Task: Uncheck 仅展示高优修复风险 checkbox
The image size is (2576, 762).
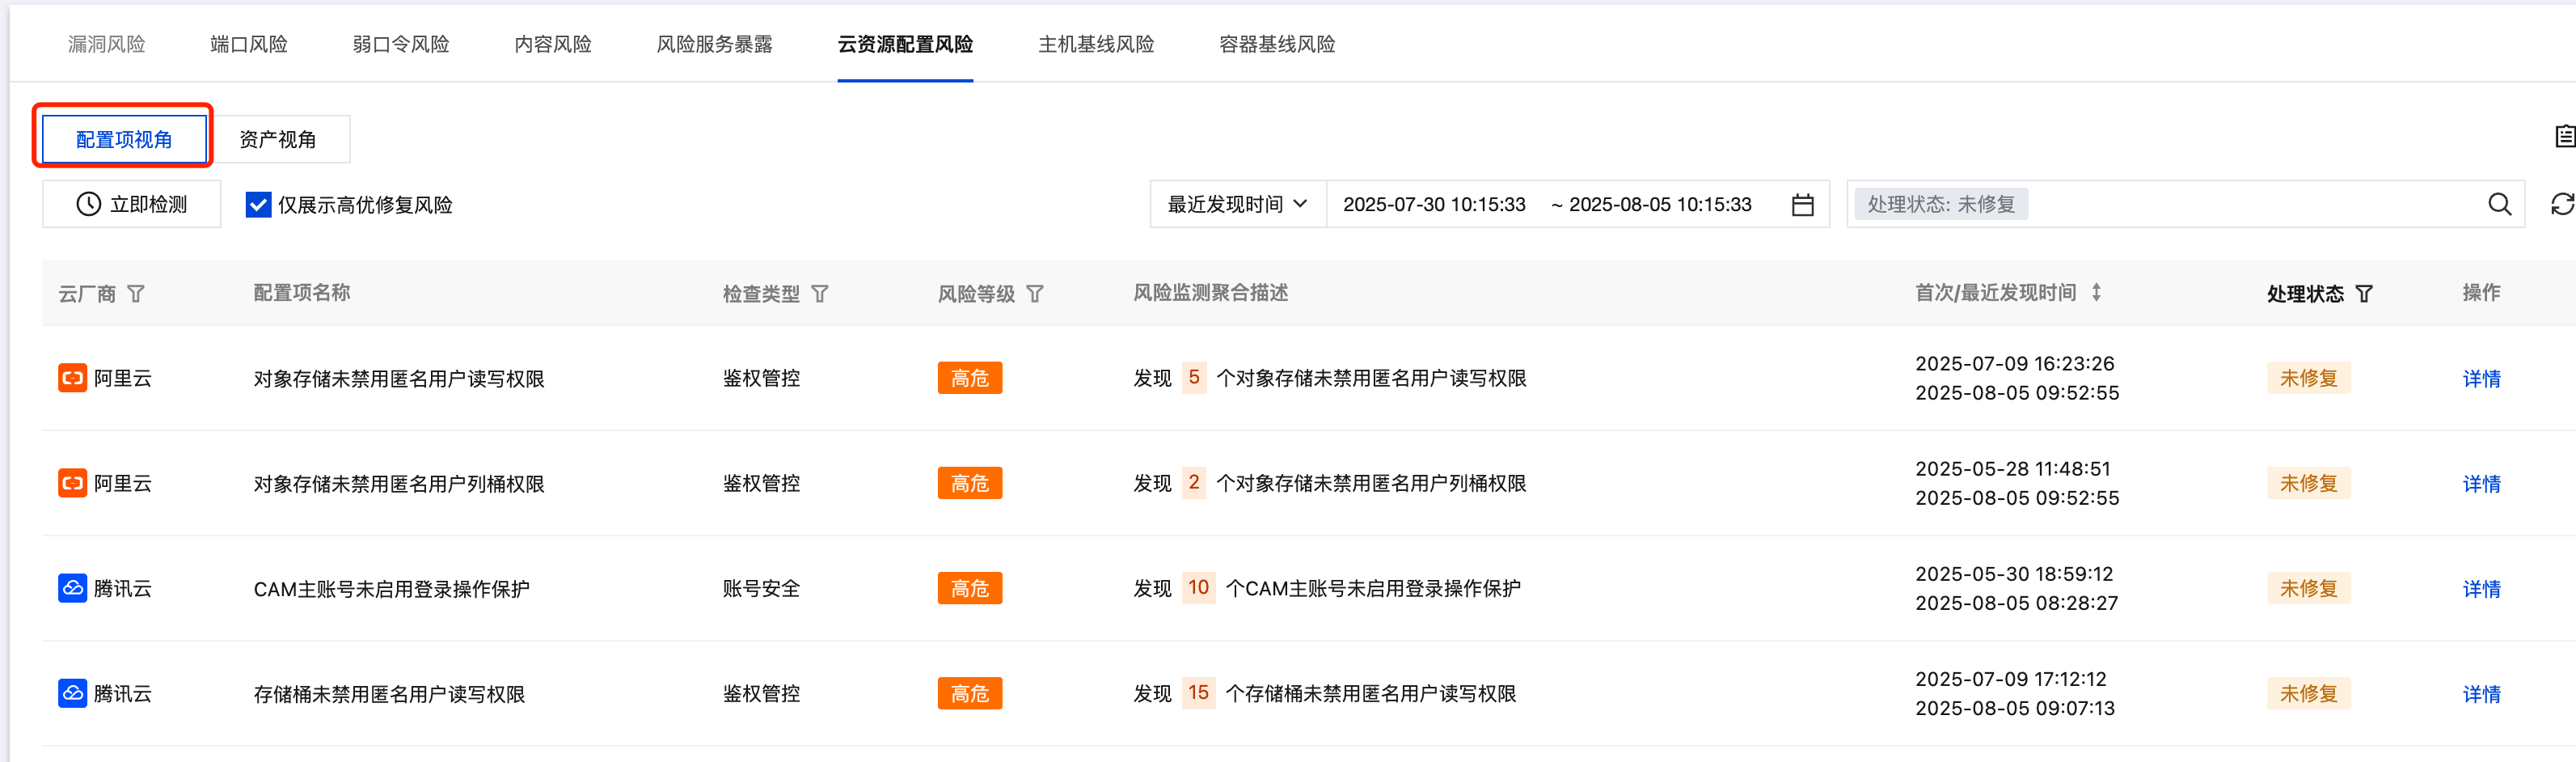Action: [258, 205]
